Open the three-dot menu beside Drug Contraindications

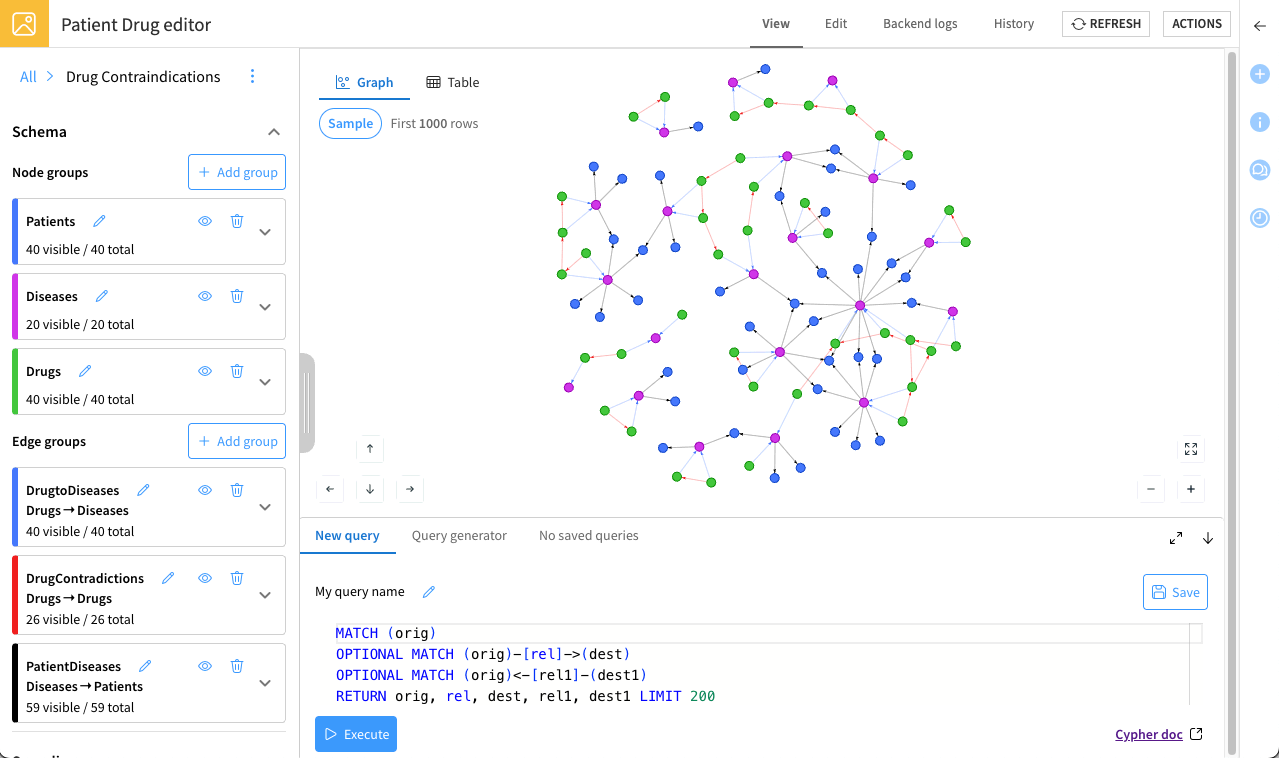point(252,77)
